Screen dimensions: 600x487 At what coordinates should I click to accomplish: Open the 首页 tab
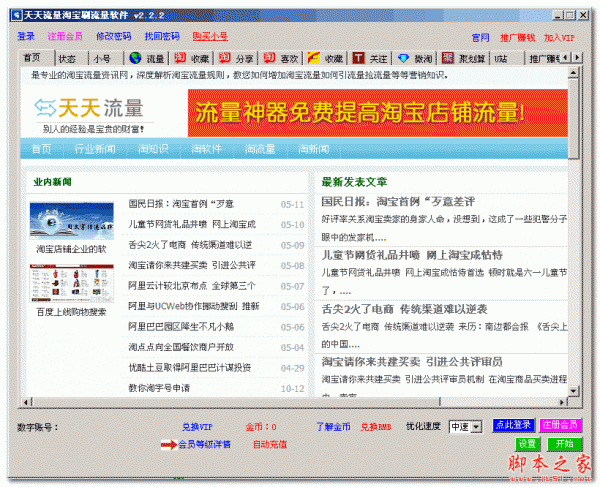[32, 58]
